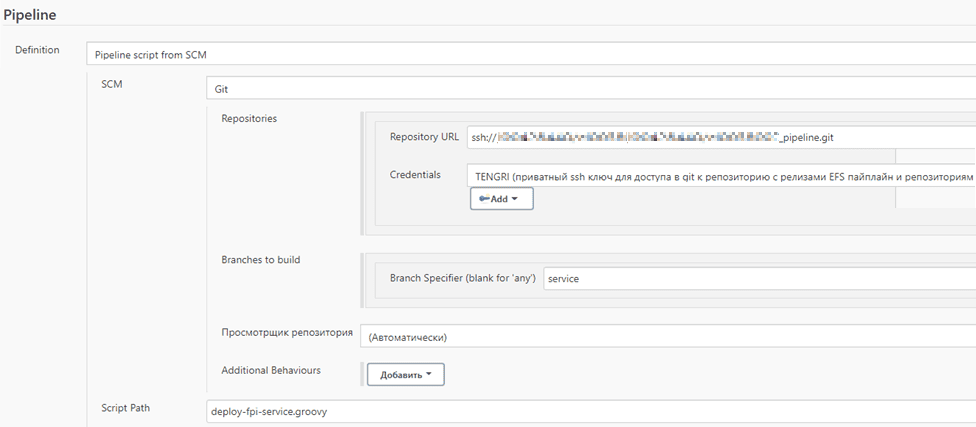Screen dimensions: 976x427
Task: Click the Definition label
Action: (x=37, y=50)
